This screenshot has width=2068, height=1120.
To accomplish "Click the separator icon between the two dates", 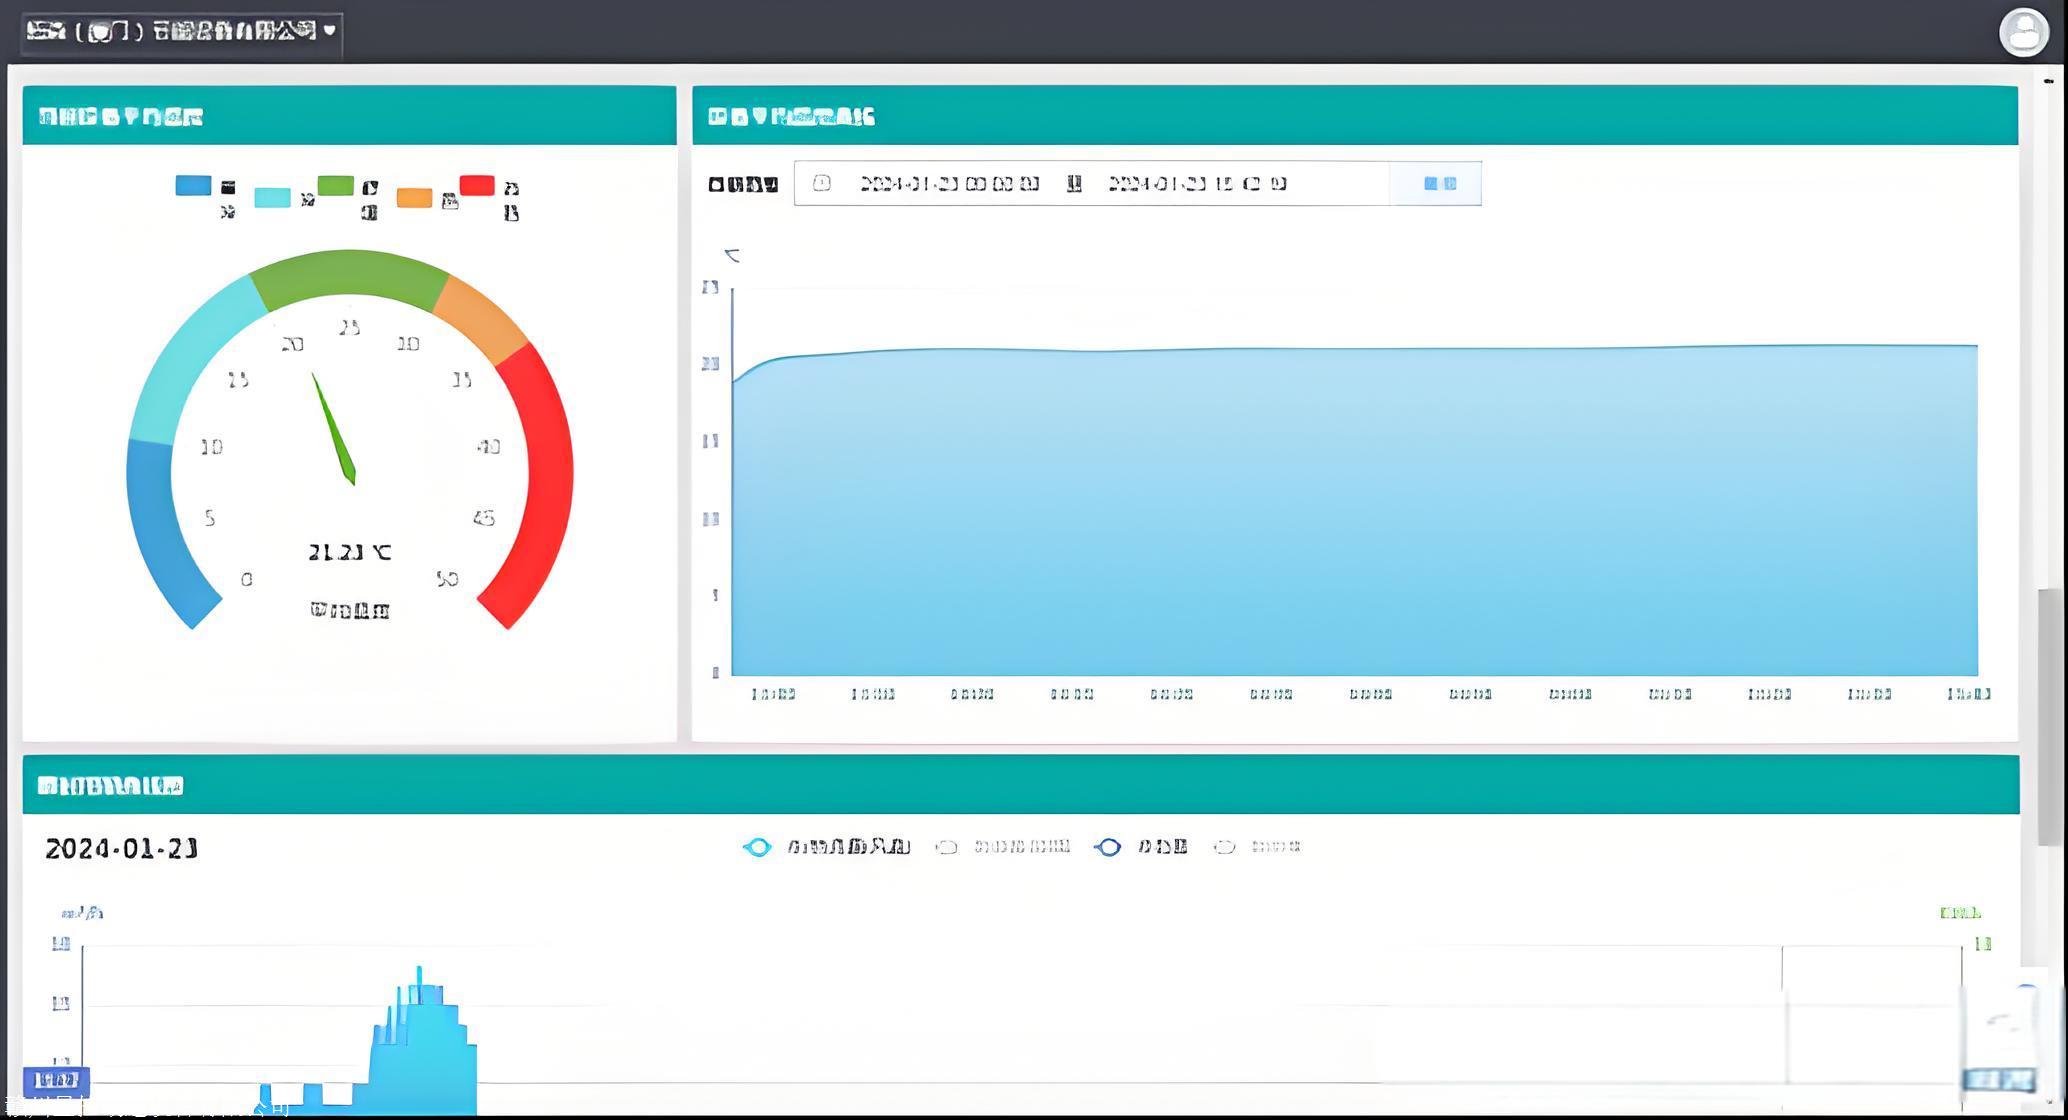I will (1074, 183).
